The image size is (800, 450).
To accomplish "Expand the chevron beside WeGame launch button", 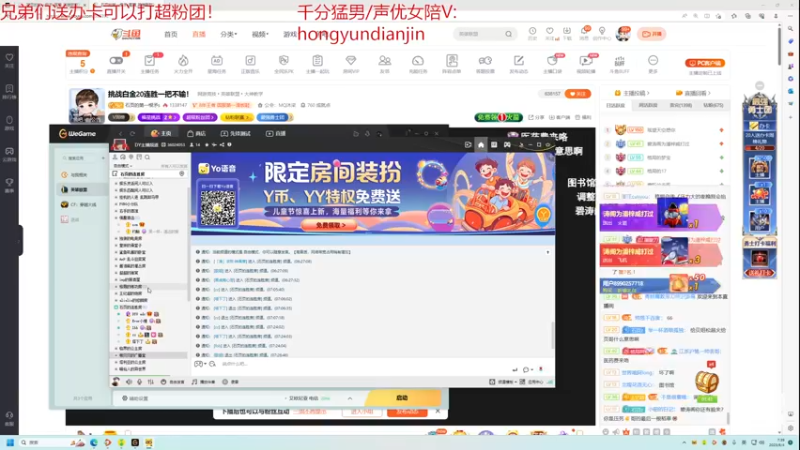I will pyautogui.click(x=349, y=398).
